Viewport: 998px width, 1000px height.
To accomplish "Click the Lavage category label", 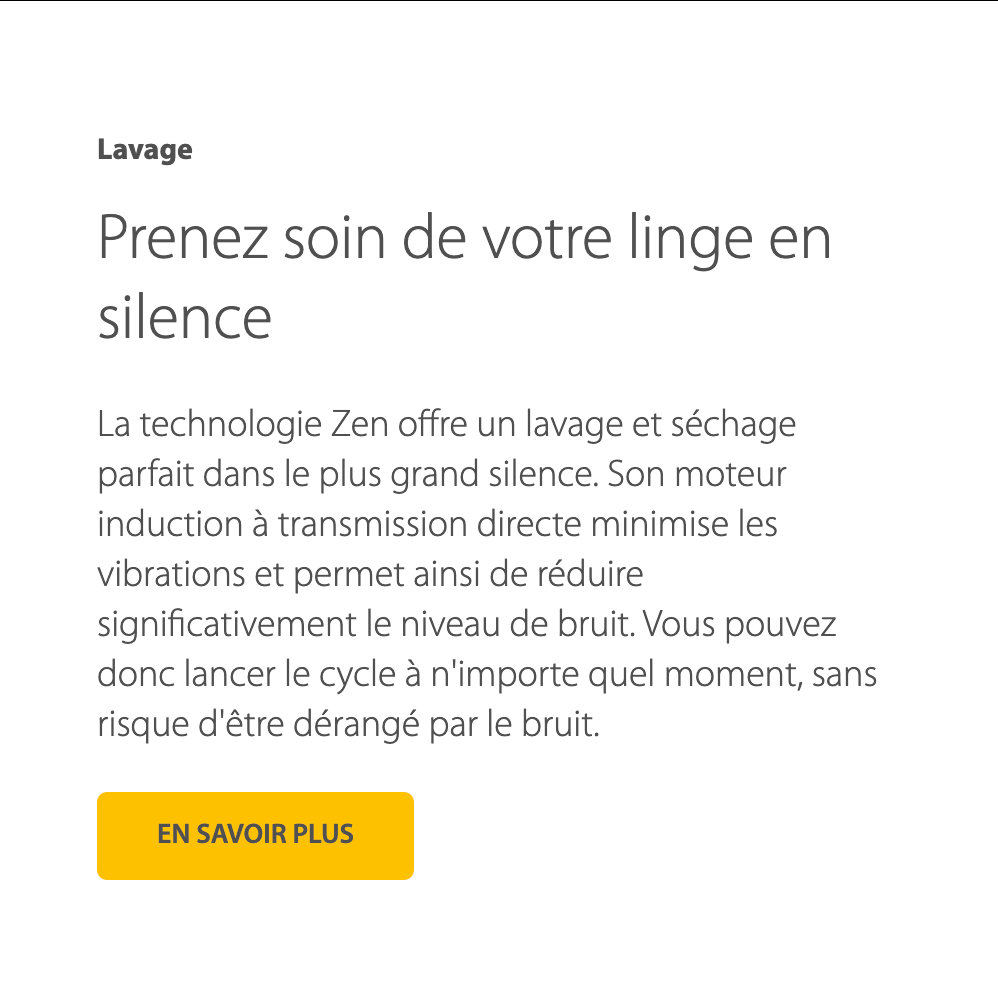I will [145, 151].
